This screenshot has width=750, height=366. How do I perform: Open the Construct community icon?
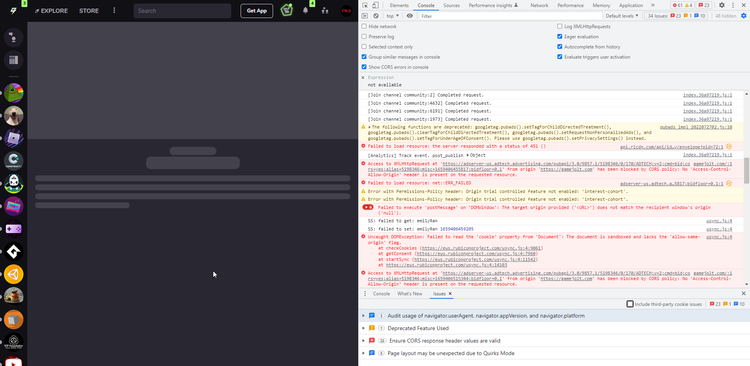(x=13, y=161)
